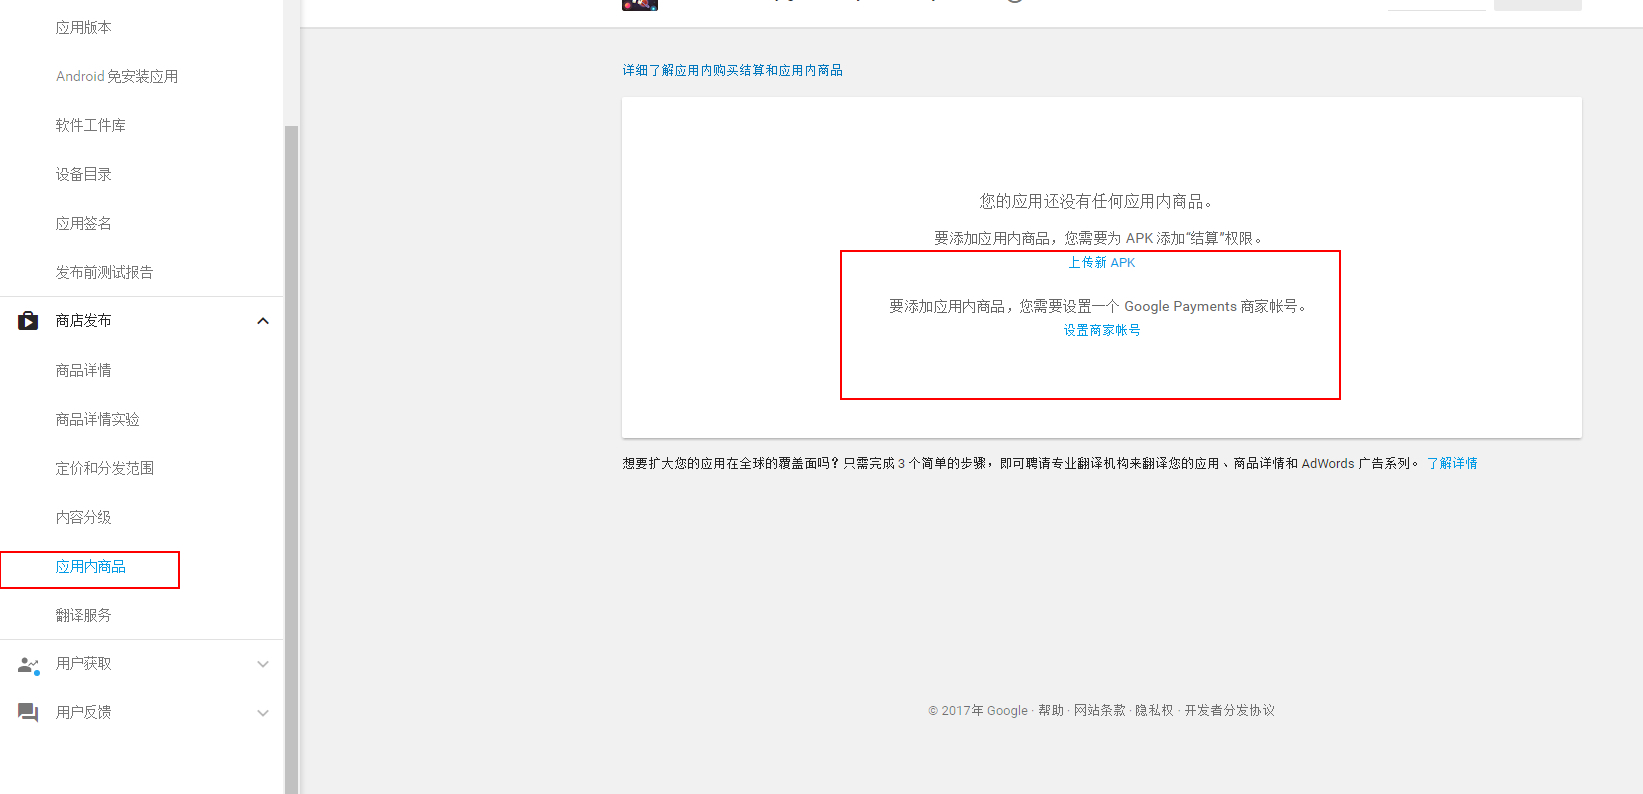Open link 详细了解应用内购买结算和应用内商品

[733, 70]
